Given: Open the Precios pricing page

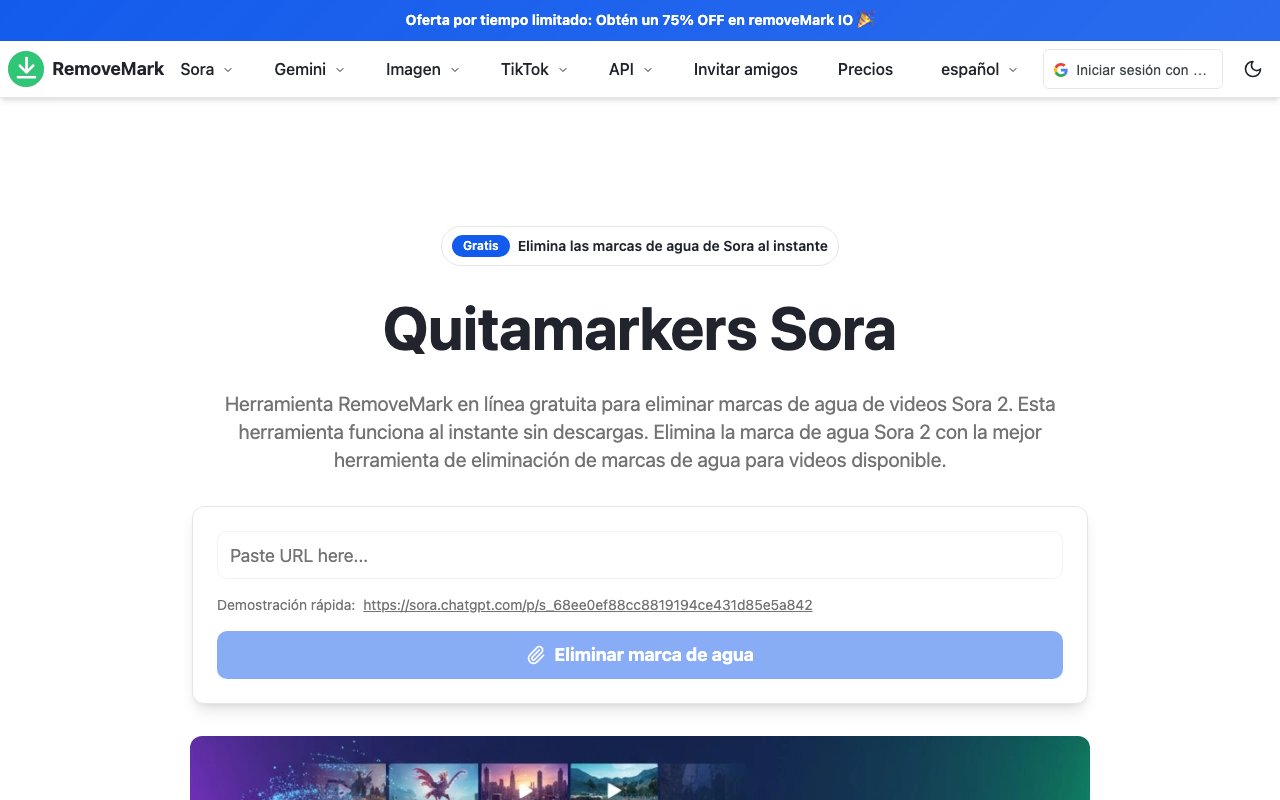Looking at the screenshot, I should [865, 69].
